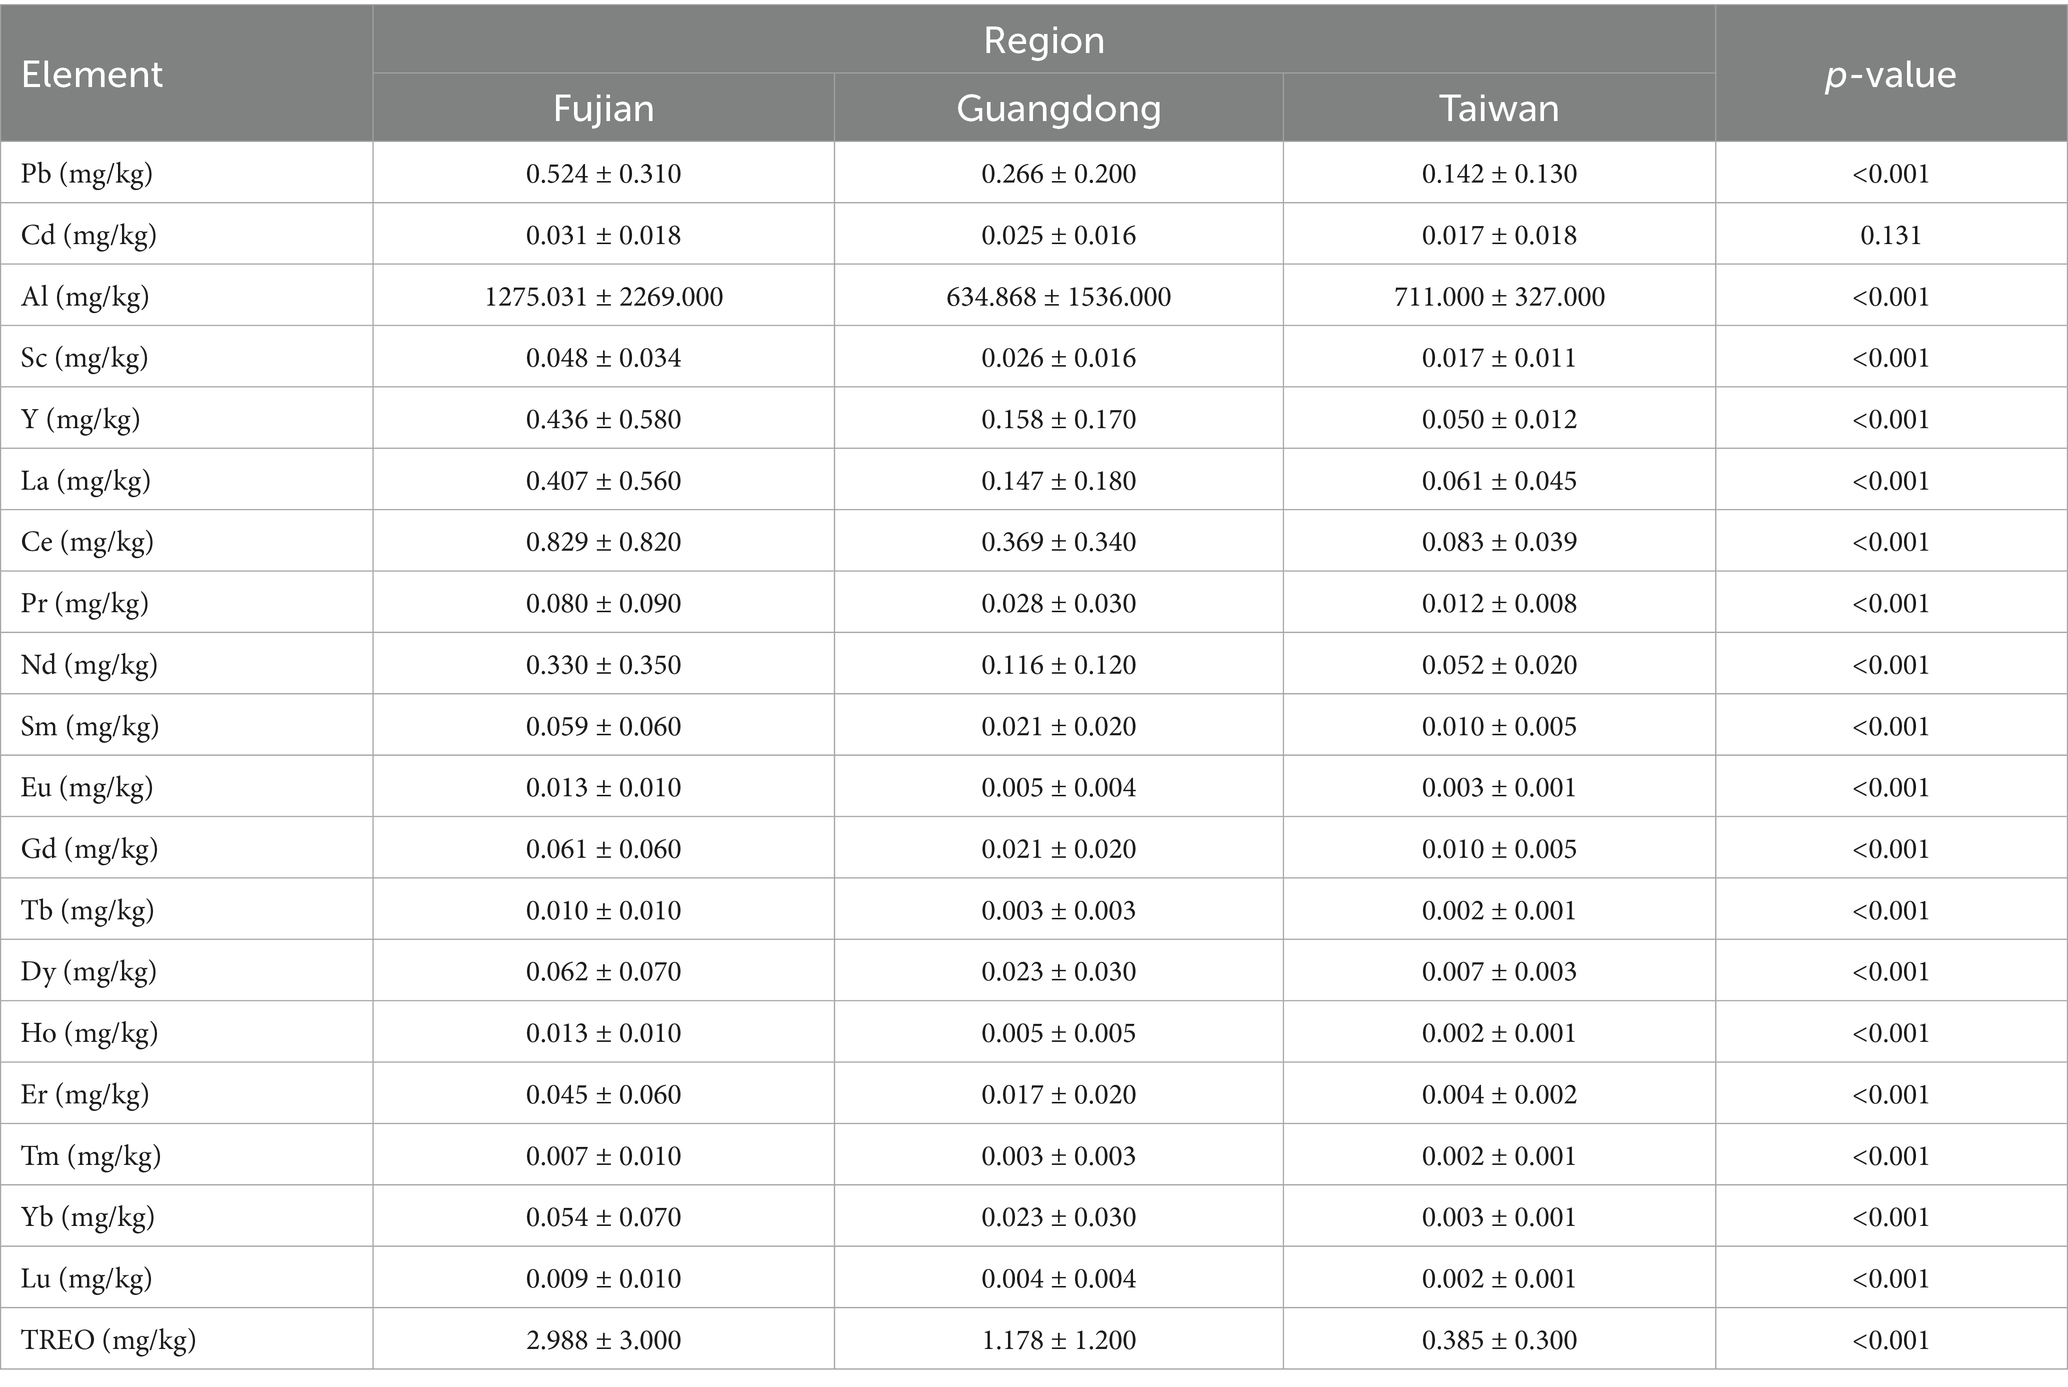
Task: Select Guangdong value 634.868 ± 1536.000
Action: pyautogui.click(x=1058, y=297)
